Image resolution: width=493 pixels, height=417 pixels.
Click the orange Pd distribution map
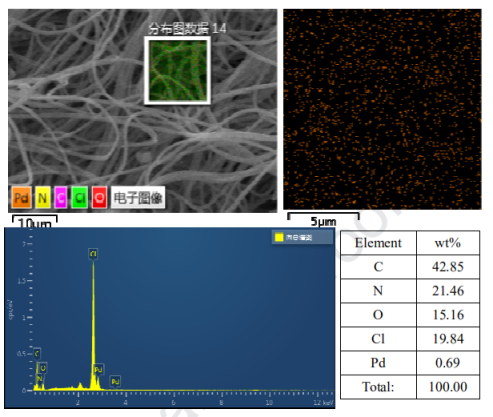click(x=382, y=109)
